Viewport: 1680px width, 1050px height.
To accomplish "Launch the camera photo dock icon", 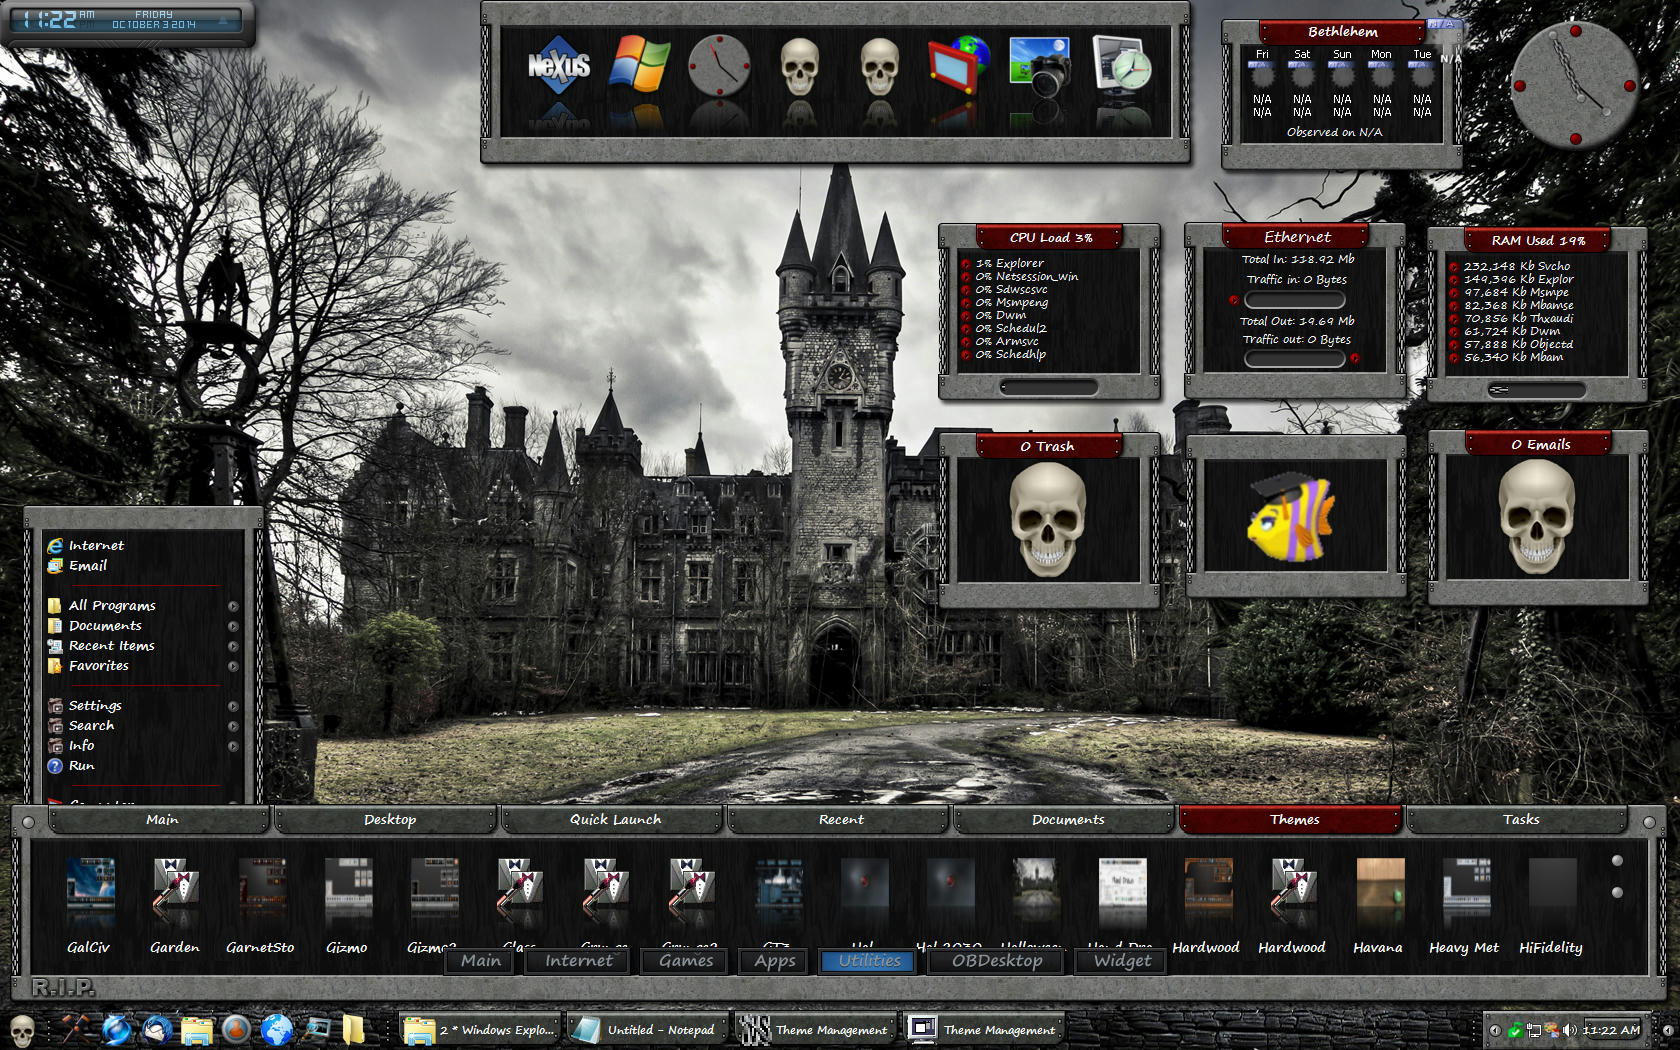I will tap(1040, 66).
